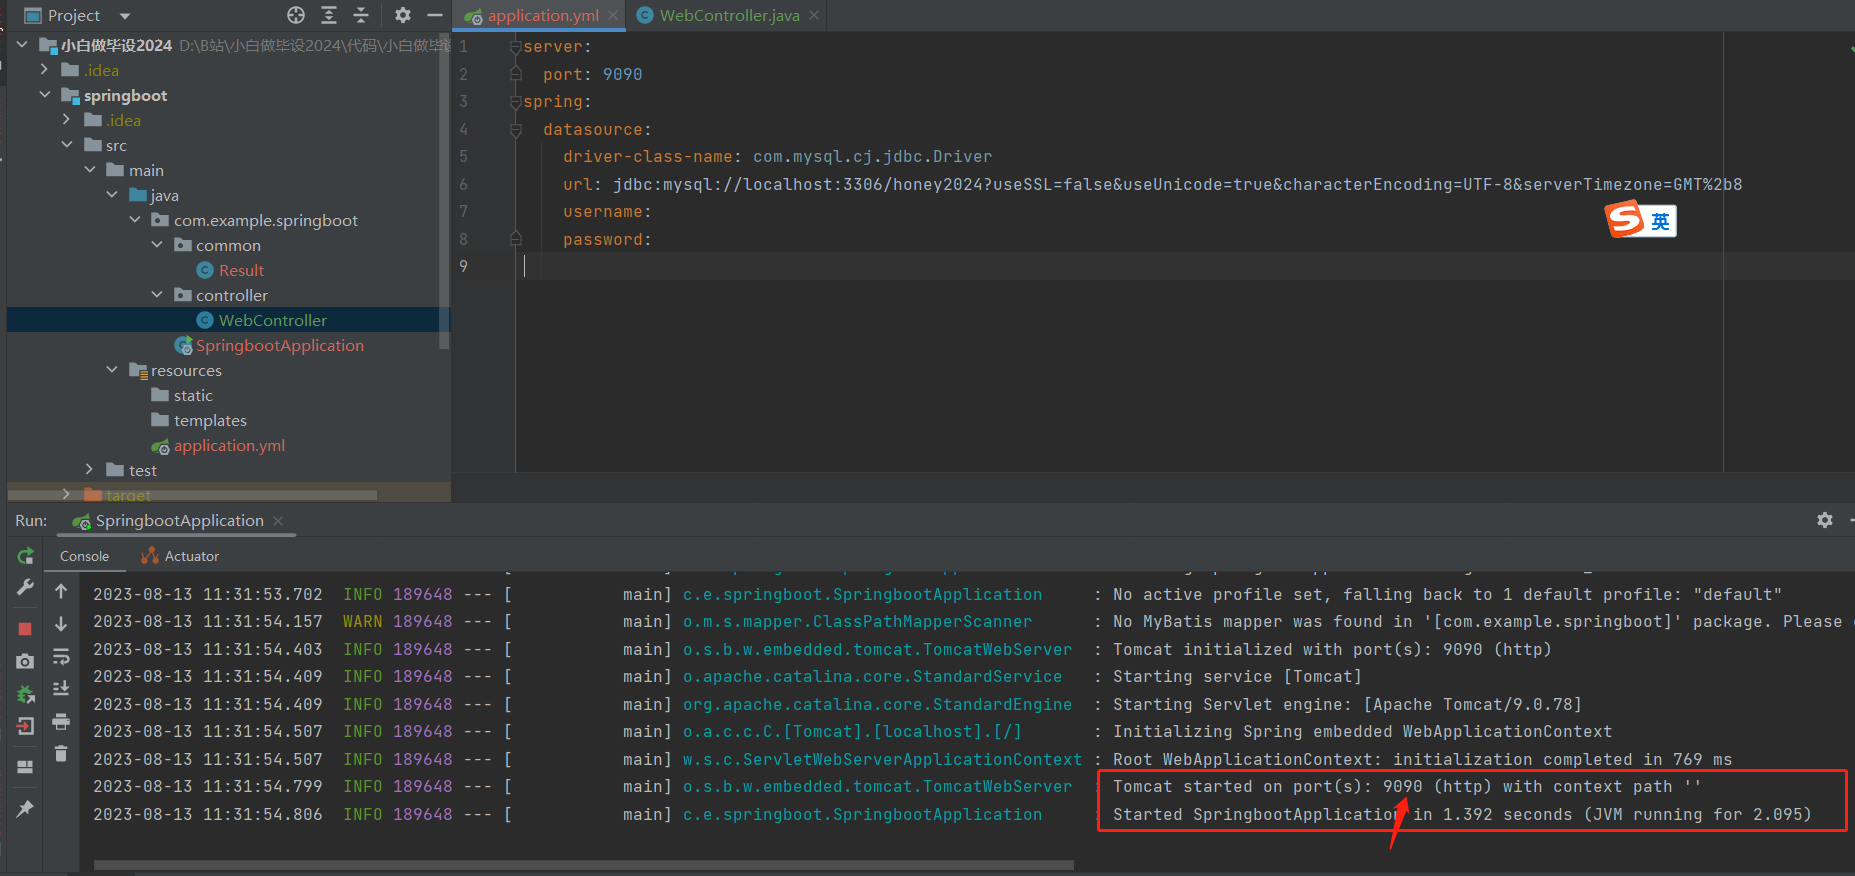Collapse com.example.springboot package
Viewport: 1855px width, 876px height.
click(135, 220)
